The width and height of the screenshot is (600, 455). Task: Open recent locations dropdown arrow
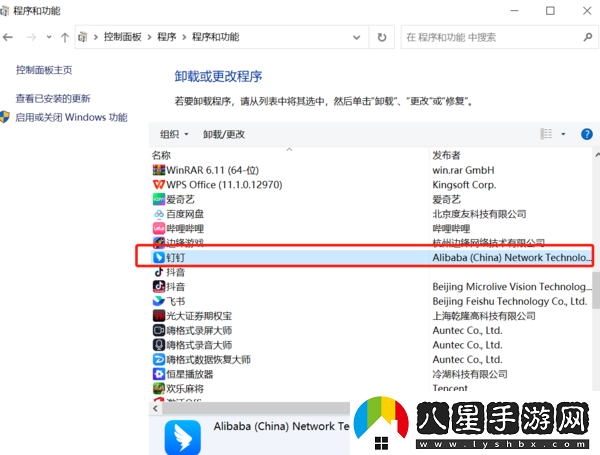tap(49, 37)
